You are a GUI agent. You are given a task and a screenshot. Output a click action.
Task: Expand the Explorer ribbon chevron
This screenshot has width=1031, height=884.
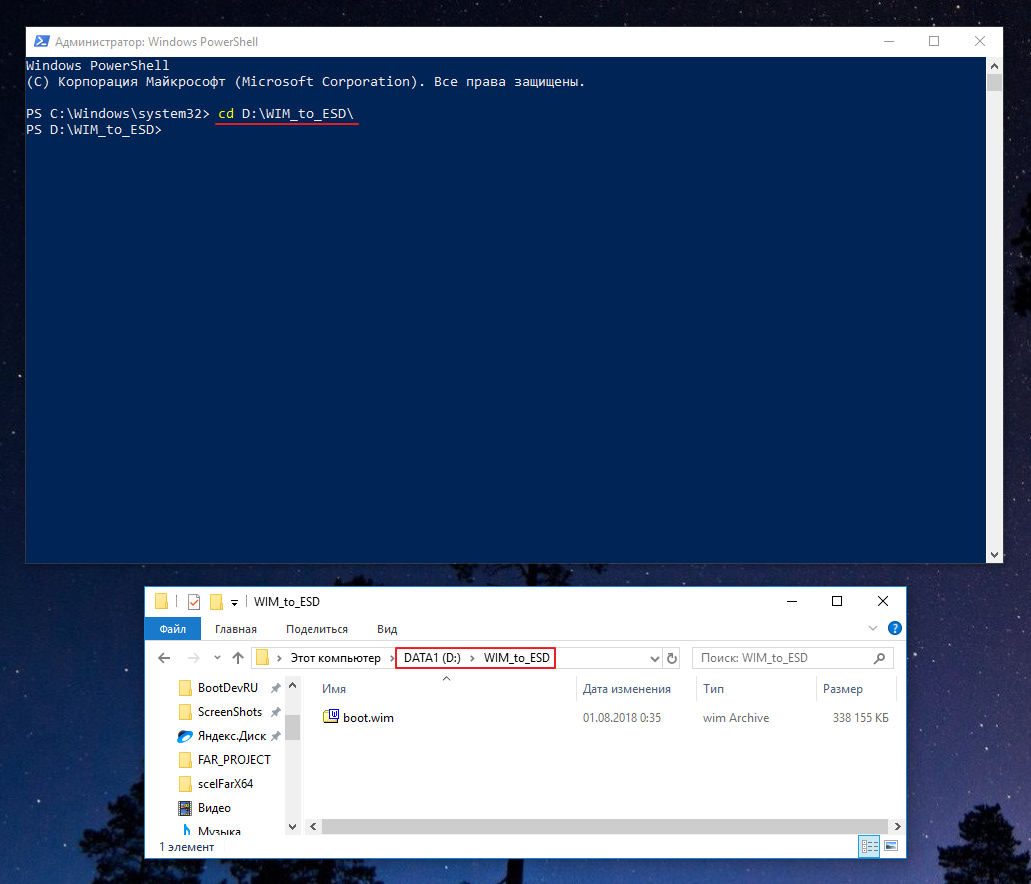click(x=873, y=628)
